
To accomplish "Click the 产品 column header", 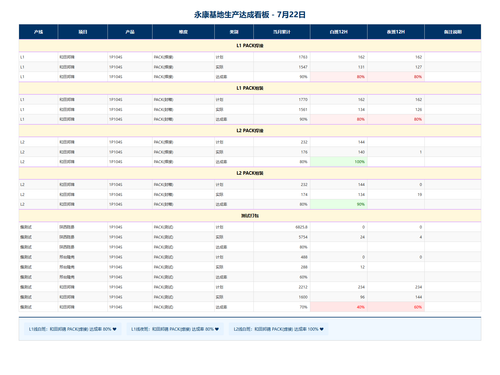I will tap(130, 32).
